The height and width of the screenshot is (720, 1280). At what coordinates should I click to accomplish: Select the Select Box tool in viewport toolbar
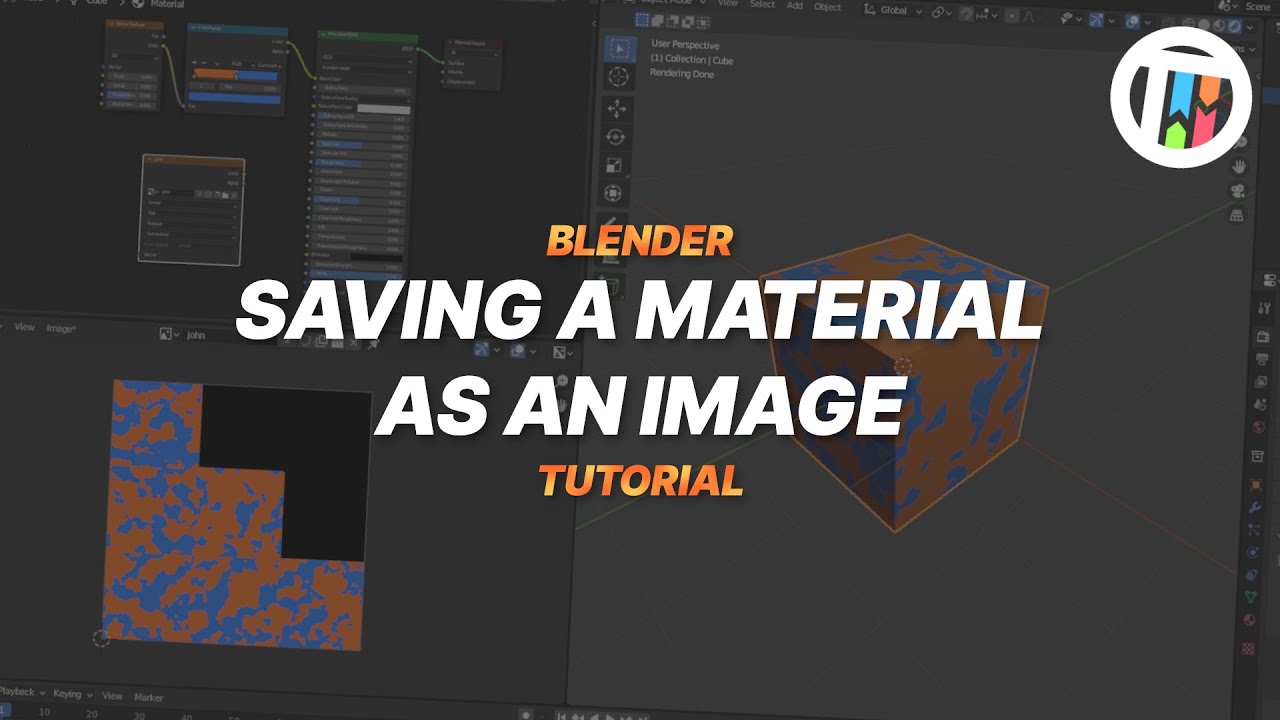click(619, 49)
